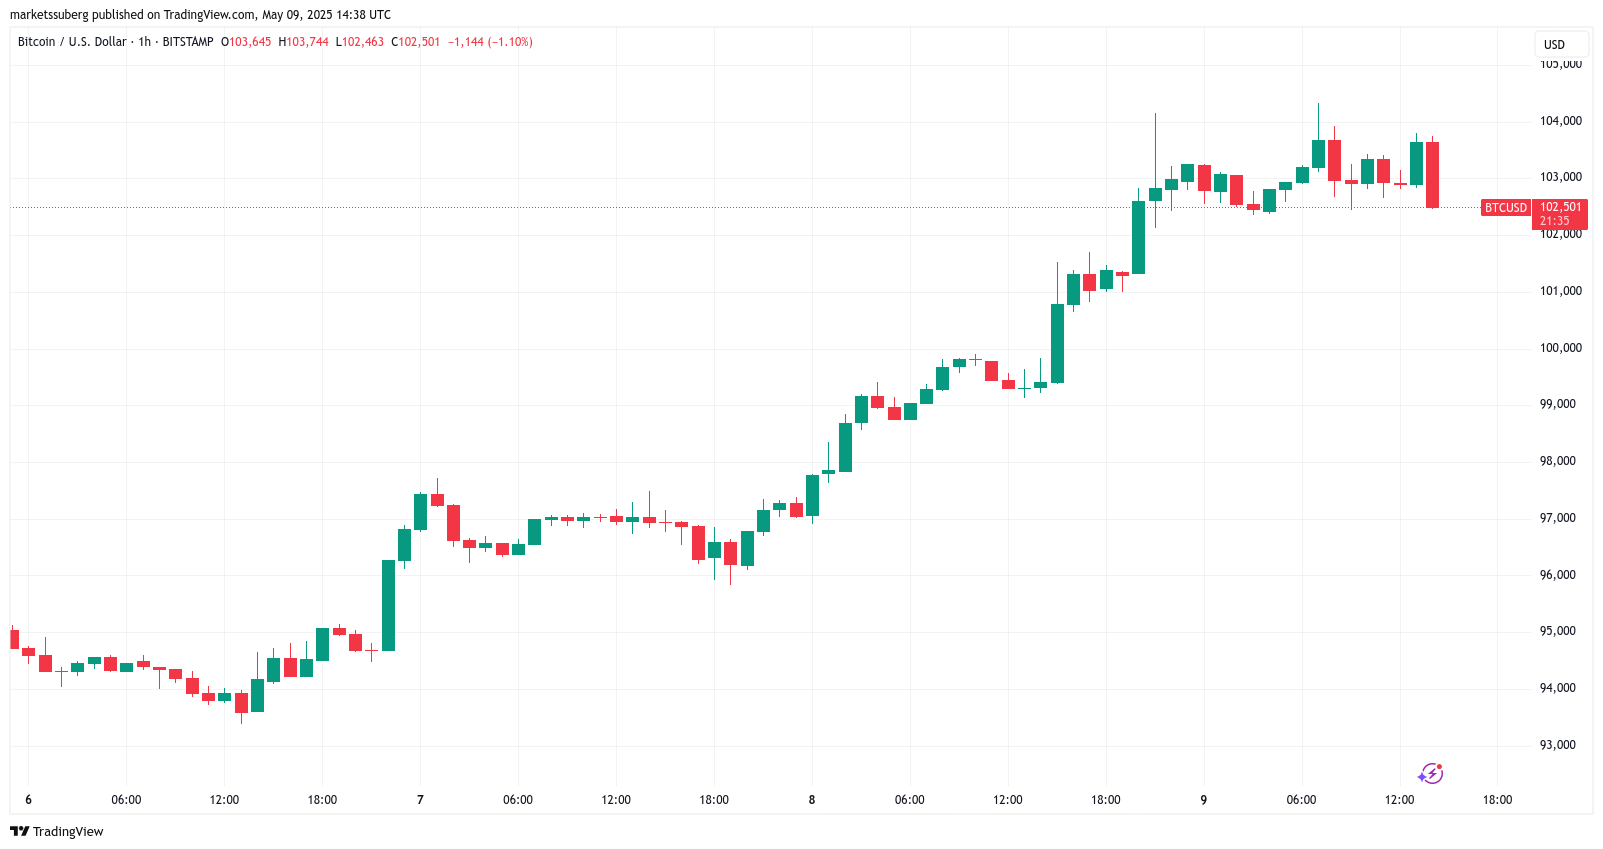Image resolution: width=1603 pixels, height=849 pixels.
Task: Click the −1,144 (−1.10%) change readout
Action: coord(490,42)
